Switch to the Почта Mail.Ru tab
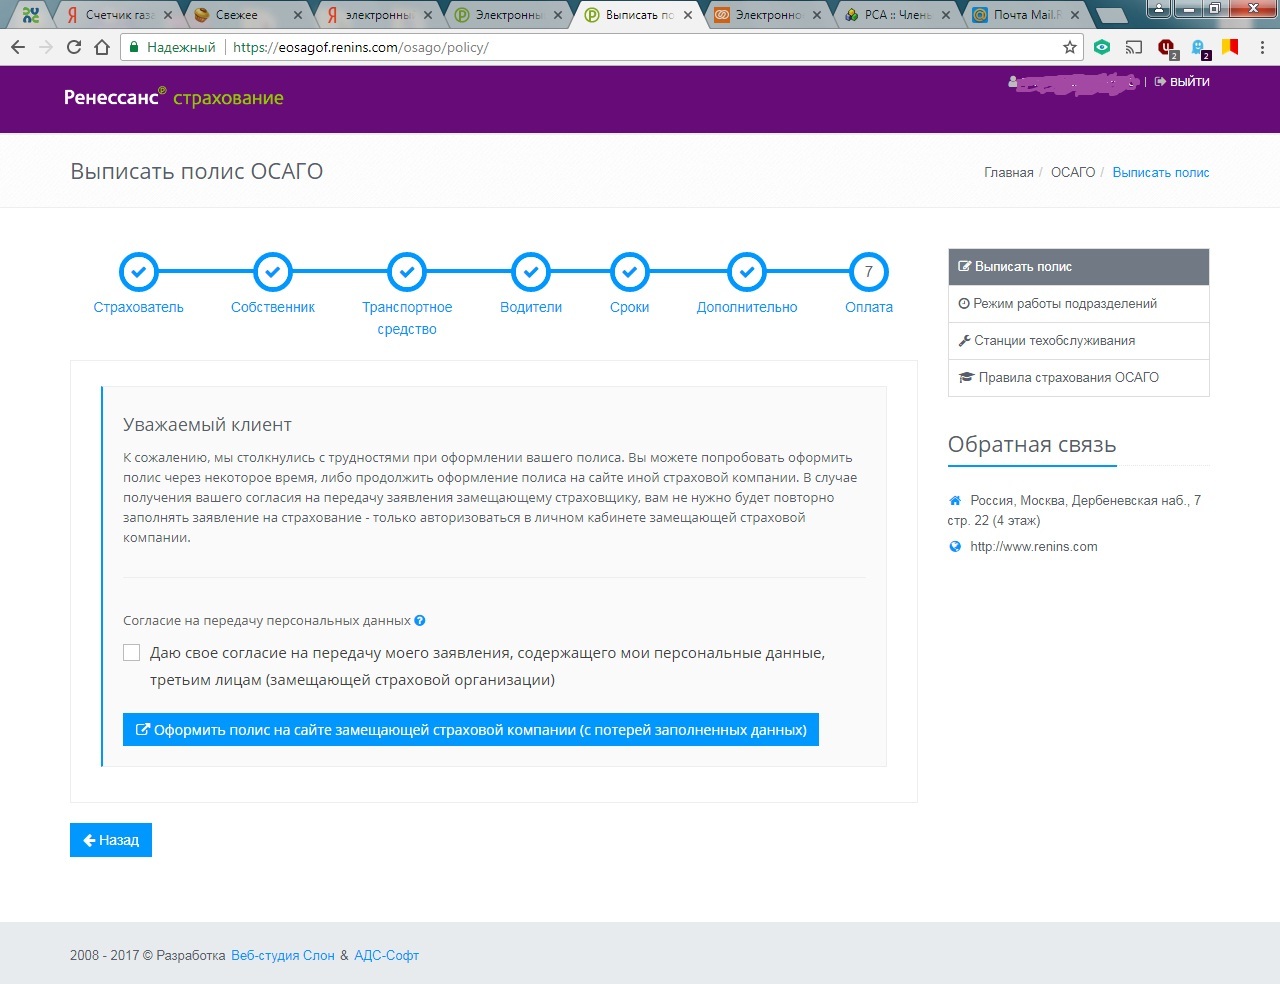 tap(1025, 15)
